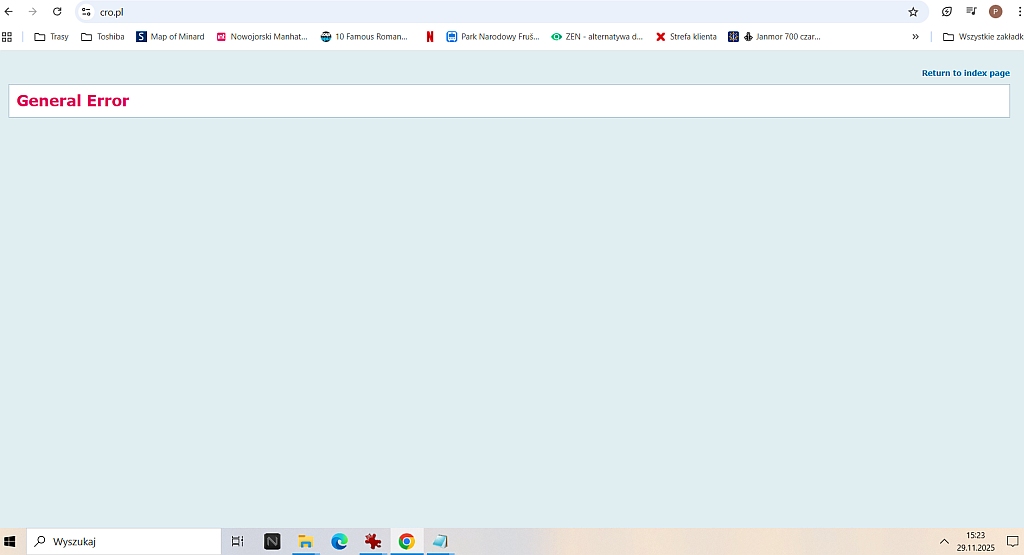Click the address bar showing cro.pl
The width and height of the screenshot is (1024, 555).
(x=500, y=12)
